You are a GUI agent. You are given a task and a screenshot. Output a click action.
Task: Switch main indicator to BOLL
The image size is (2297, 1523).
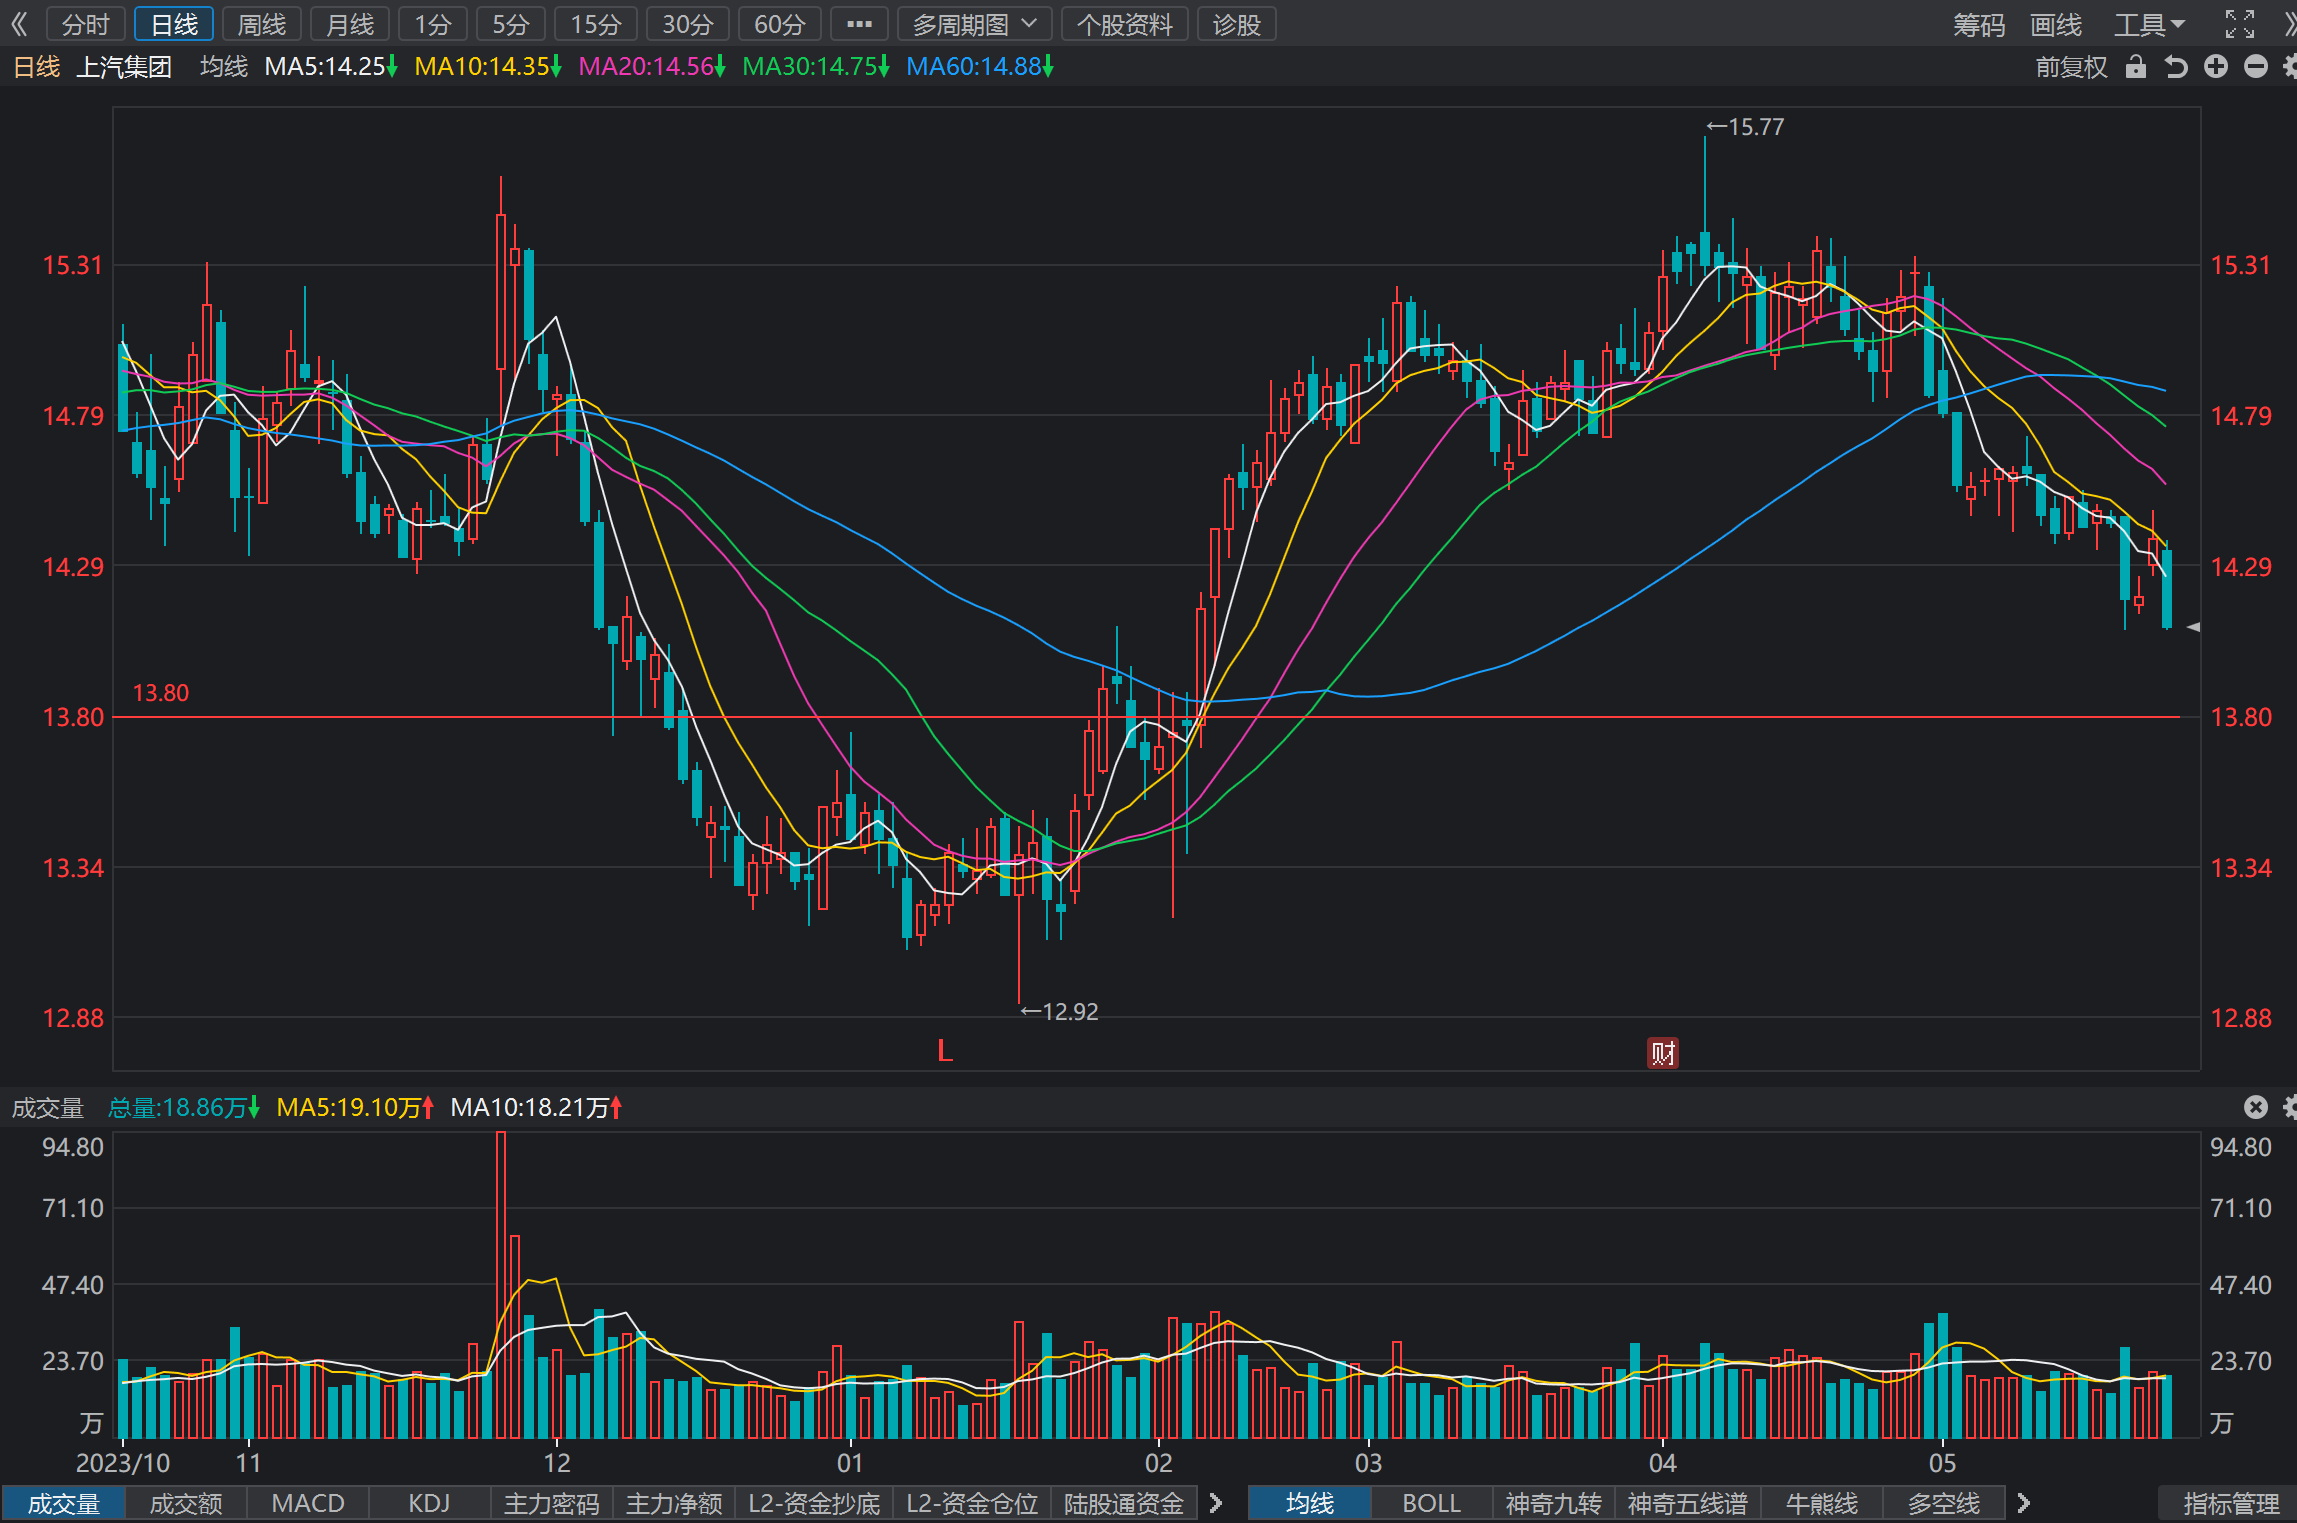(x=1432, y=1504)
